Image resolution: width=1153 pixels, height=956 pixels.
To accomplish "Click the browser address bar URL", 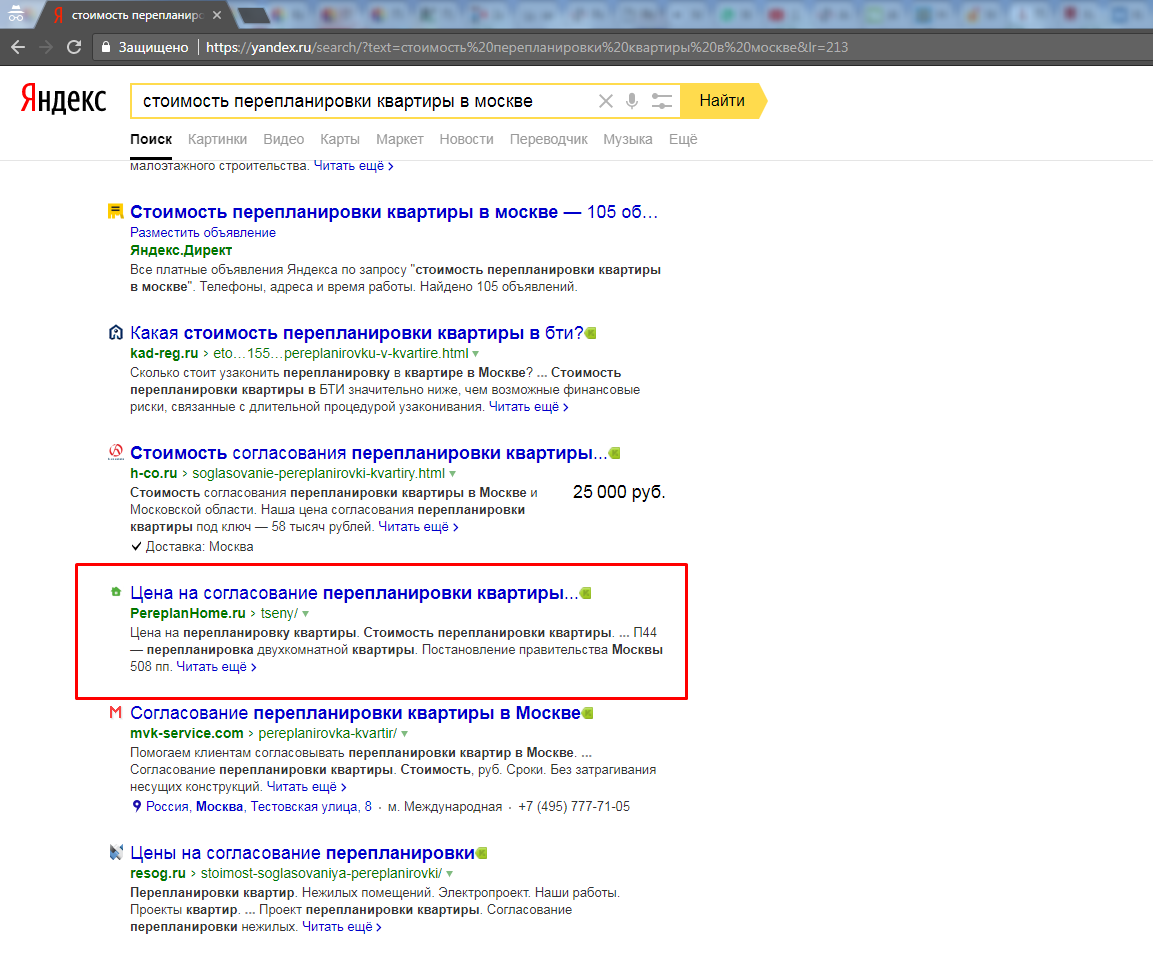I will pyautogui.click(x=526, y=47).
